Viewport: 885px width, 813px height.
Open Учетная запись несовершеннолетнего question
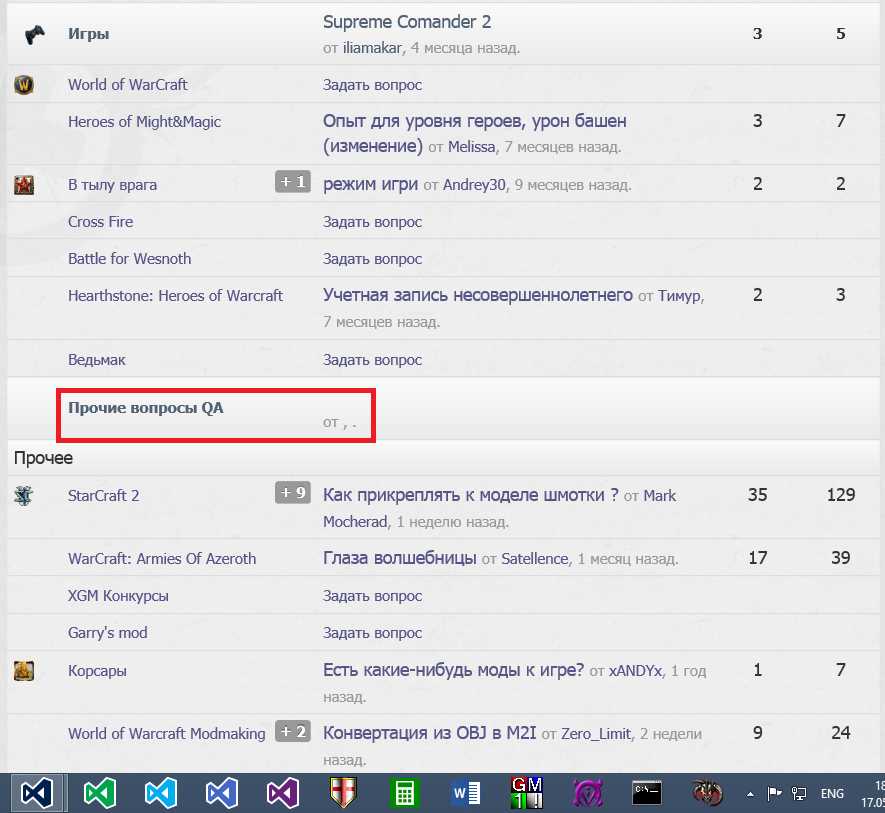[x=478, y=295]
